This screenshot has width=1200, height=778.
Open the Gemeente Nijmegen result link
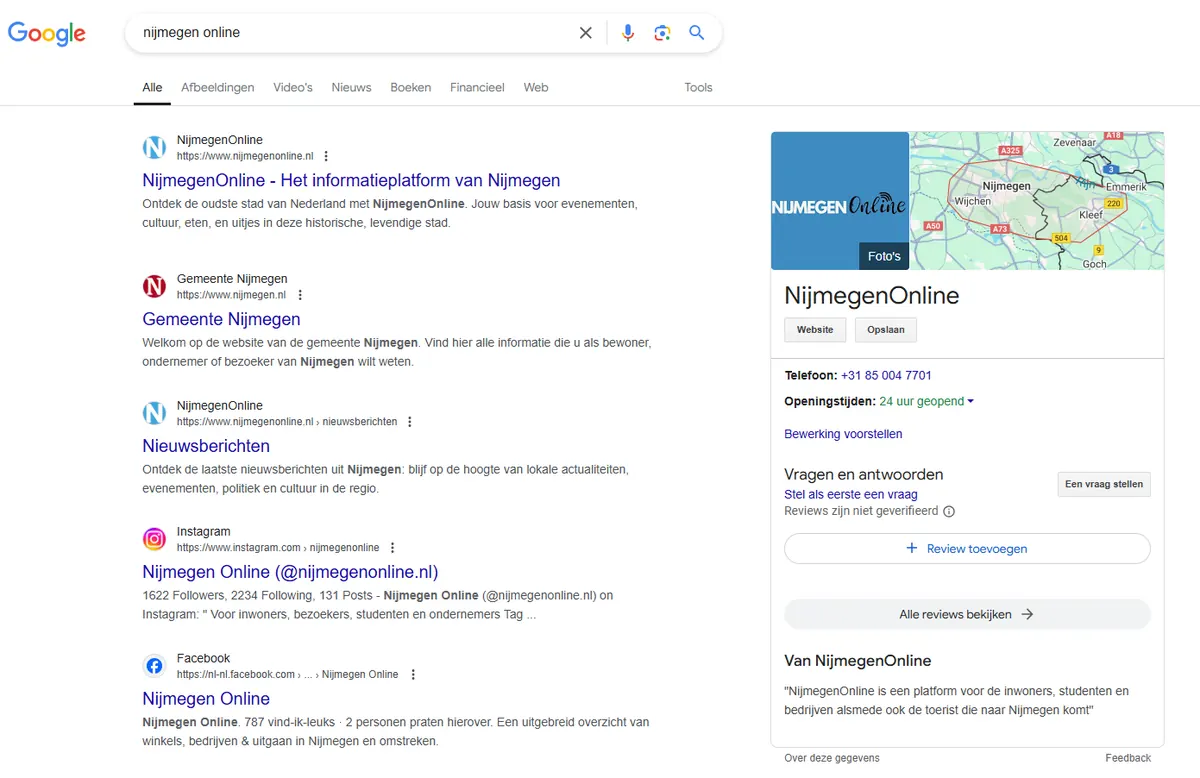tap(221, 319)
